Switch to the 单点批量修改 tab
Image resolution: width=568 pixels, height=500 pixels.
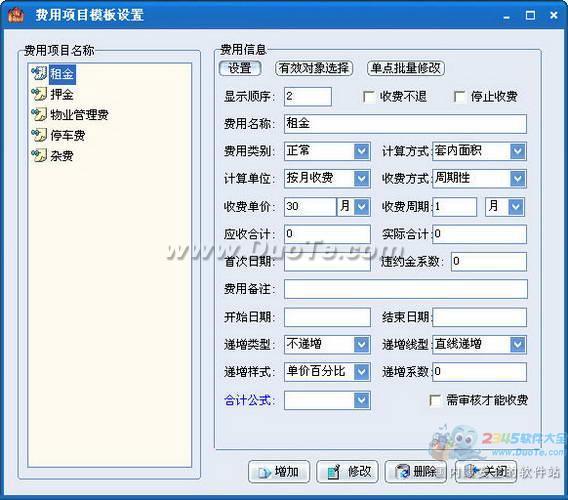(406, 68)
